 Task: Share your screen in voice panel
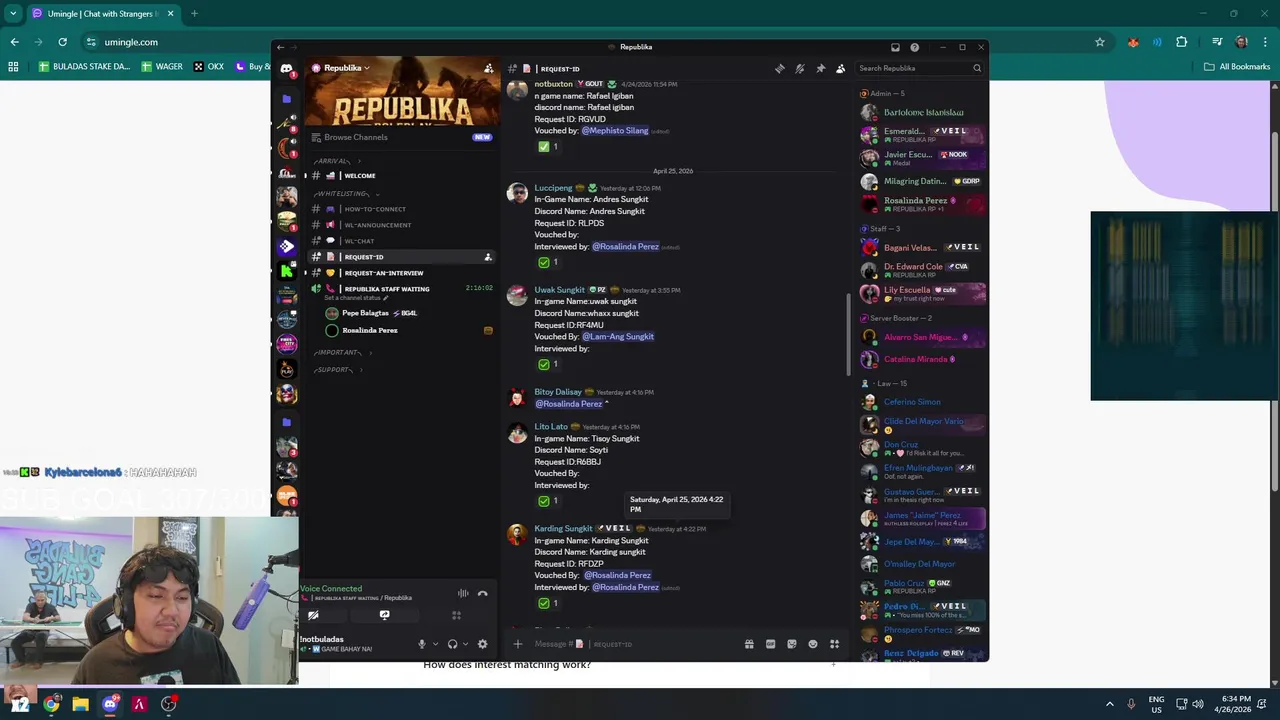[x=385, y=615]
